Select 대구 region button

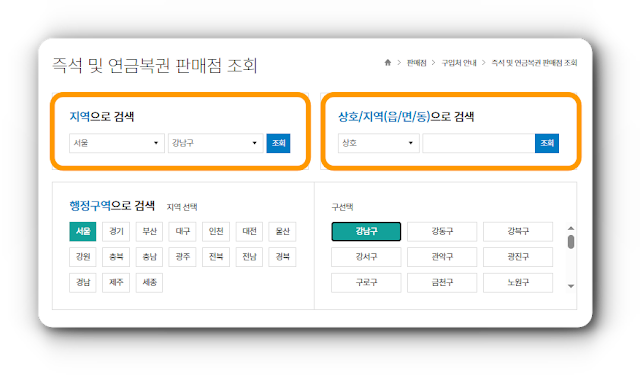(x=182, y=231)
